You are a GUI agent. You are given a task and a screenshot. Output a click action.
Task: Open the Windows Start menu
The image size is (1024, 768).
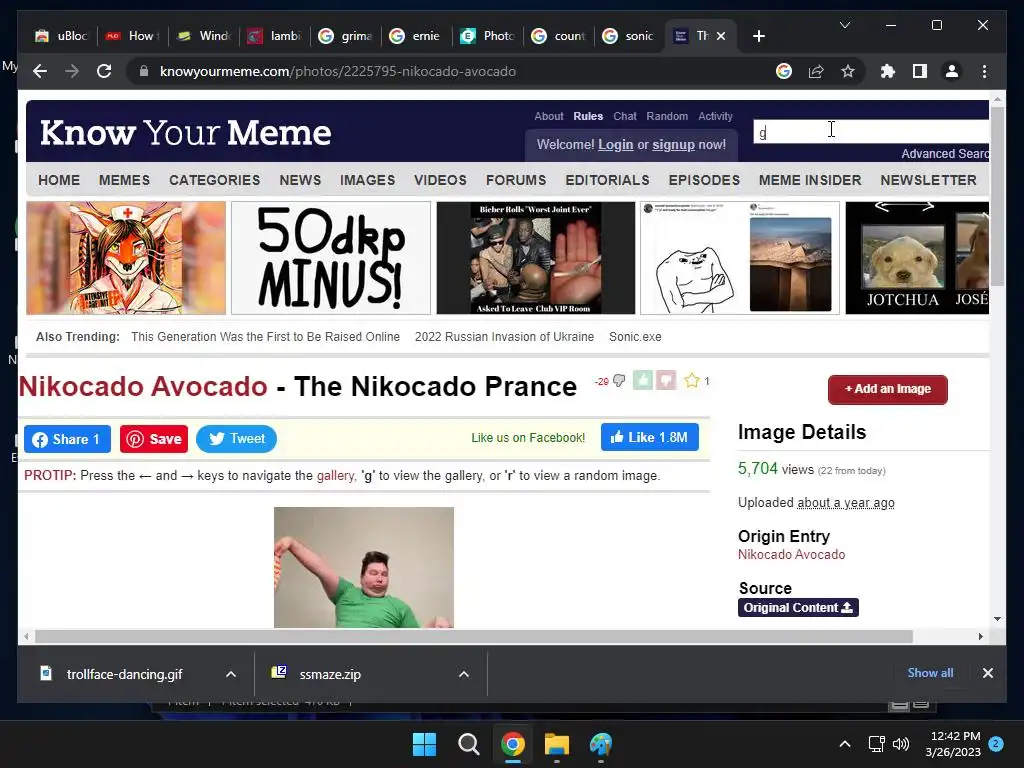(424, 744)
